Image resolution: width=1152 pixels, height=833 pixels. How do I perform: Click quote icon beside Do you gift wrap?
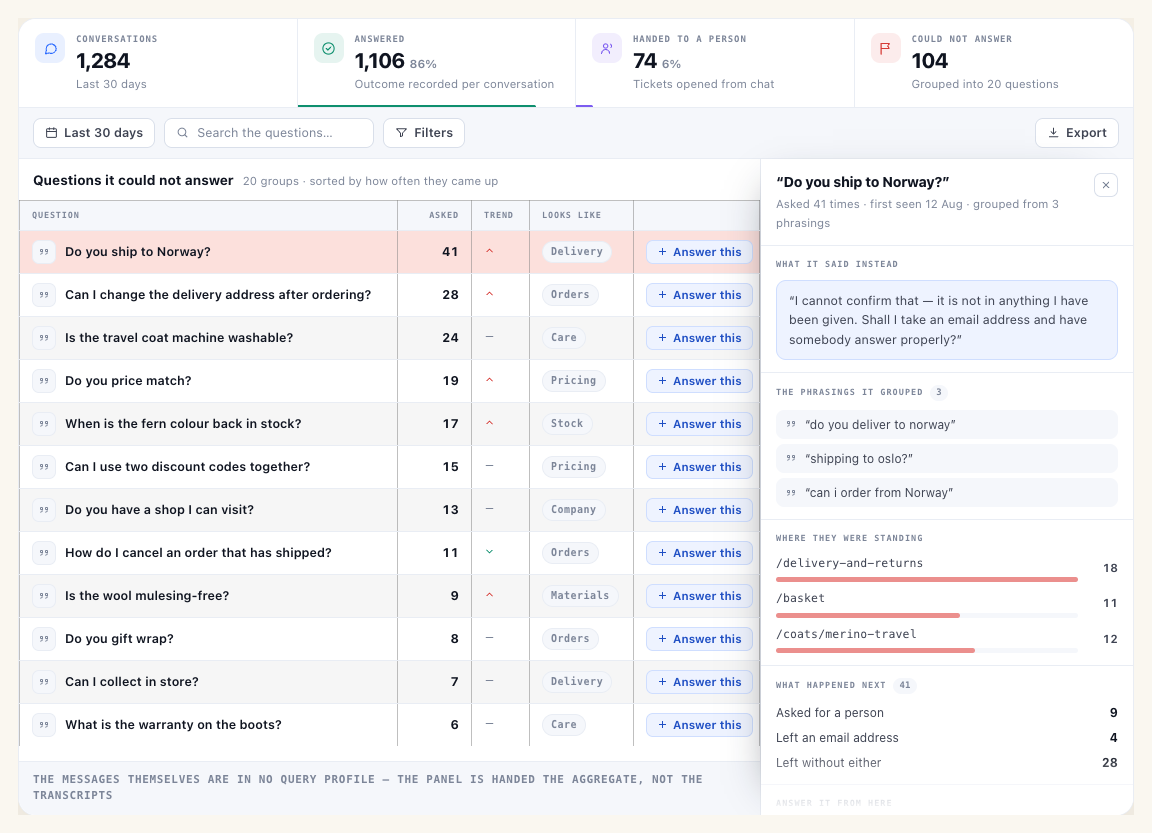tap(44, 639)
